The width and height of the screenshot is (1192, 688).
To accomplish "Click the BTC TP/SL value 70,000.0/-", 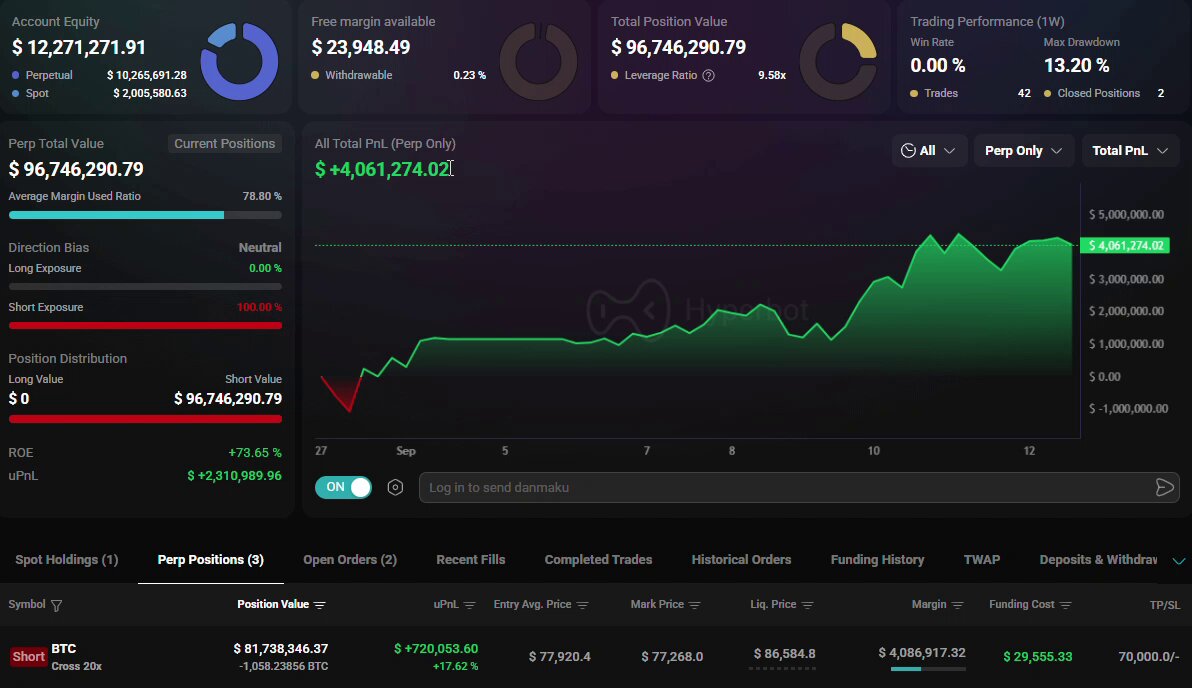I will click(1149, 656).
